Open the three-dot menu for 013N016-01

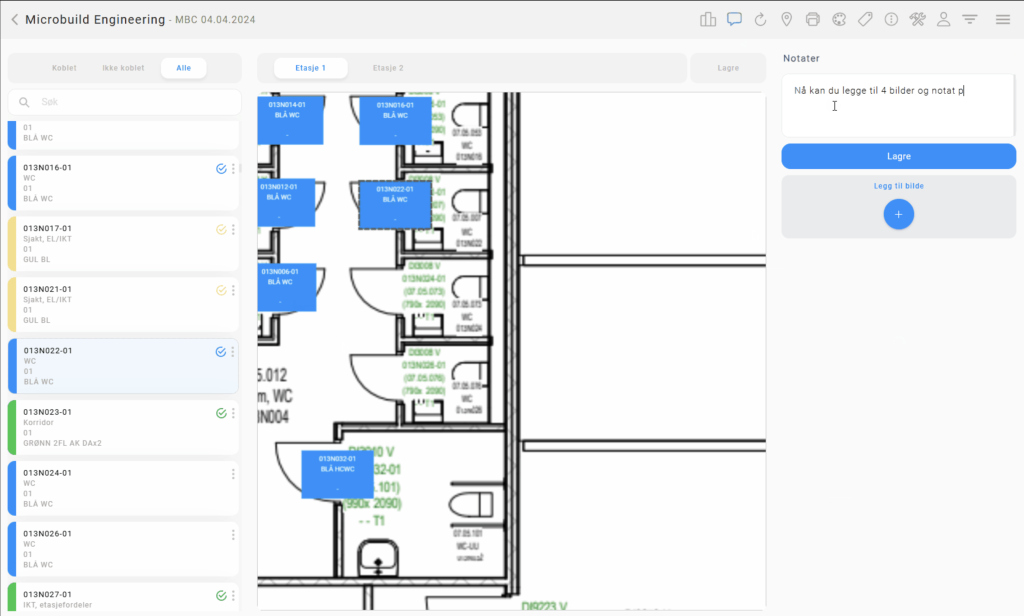point(233,169)
